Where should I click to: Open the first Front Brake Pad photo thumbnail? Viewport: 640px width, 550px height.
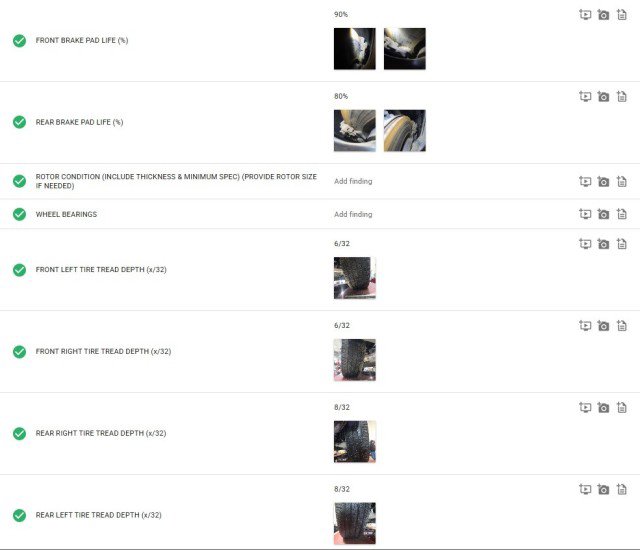tap(355, 49)
